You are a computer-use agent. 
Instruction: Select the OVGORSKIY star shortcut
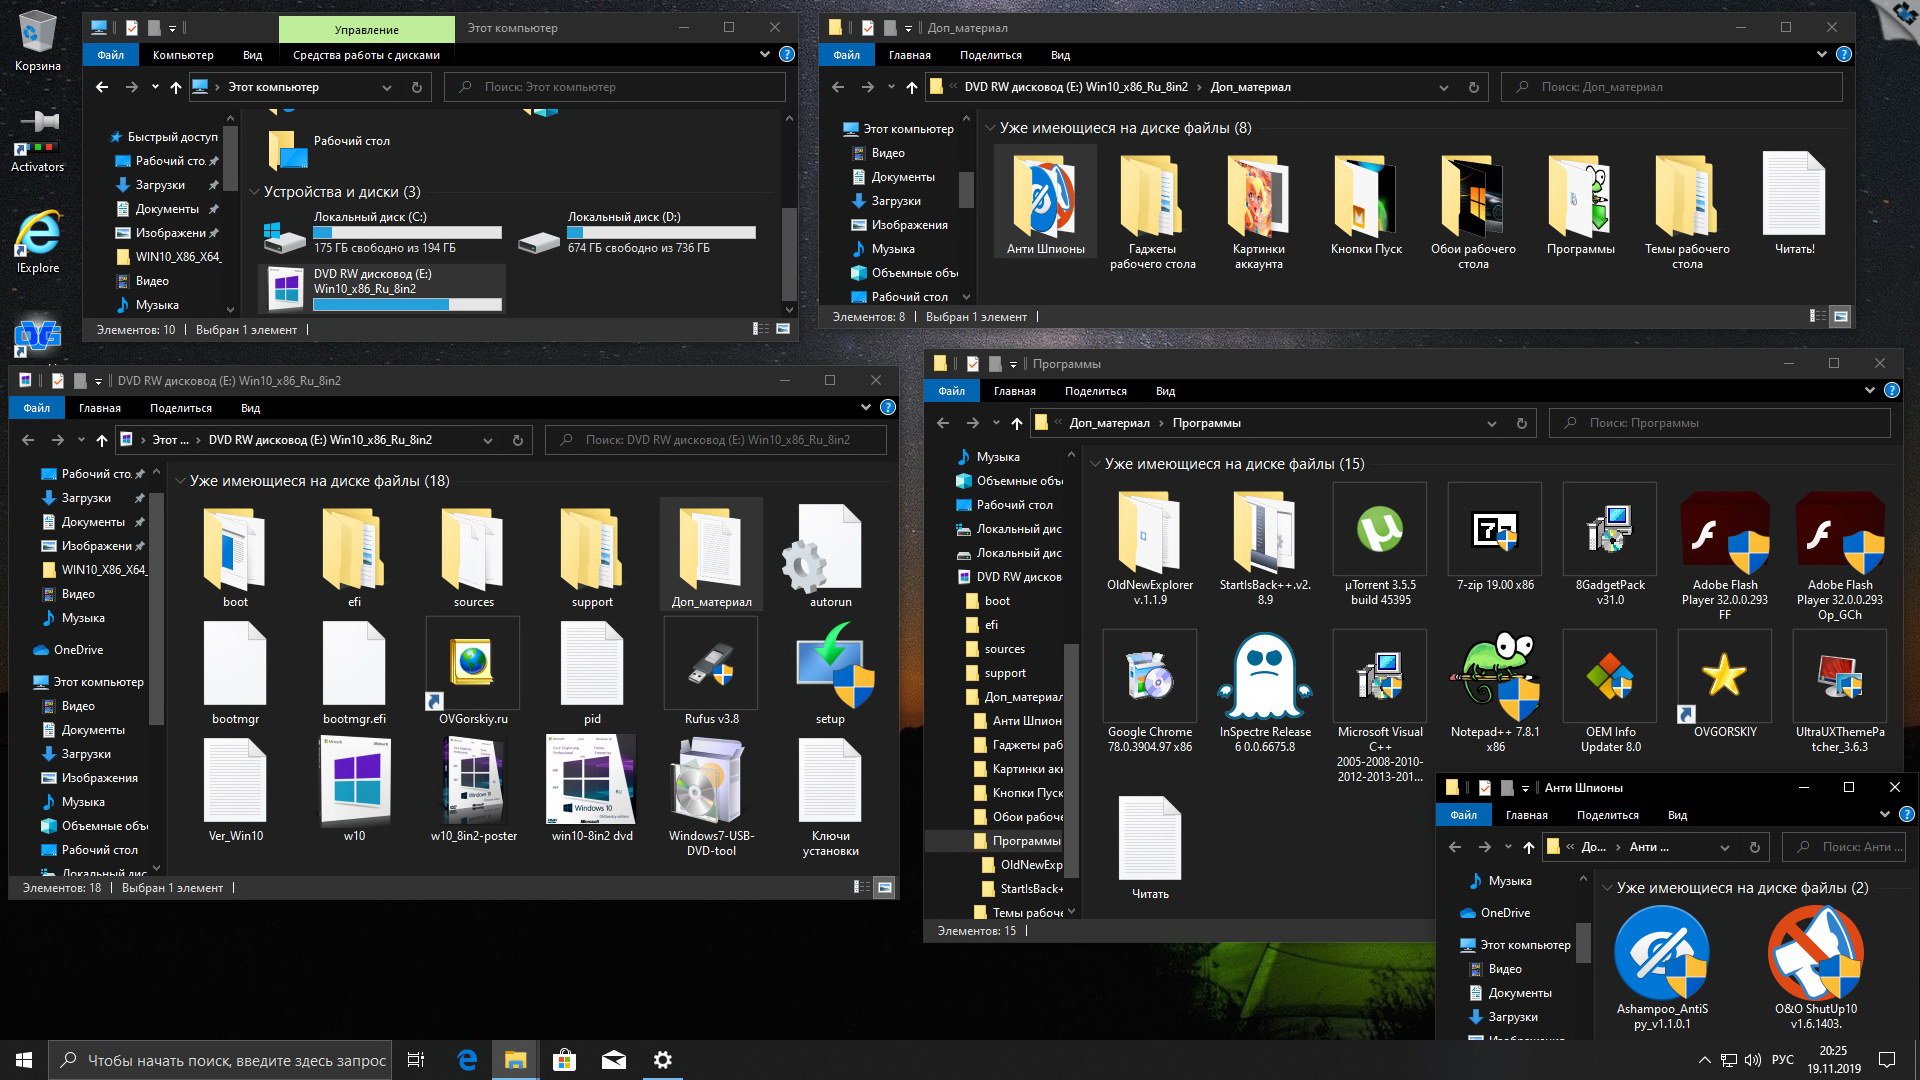[1725, 677]
